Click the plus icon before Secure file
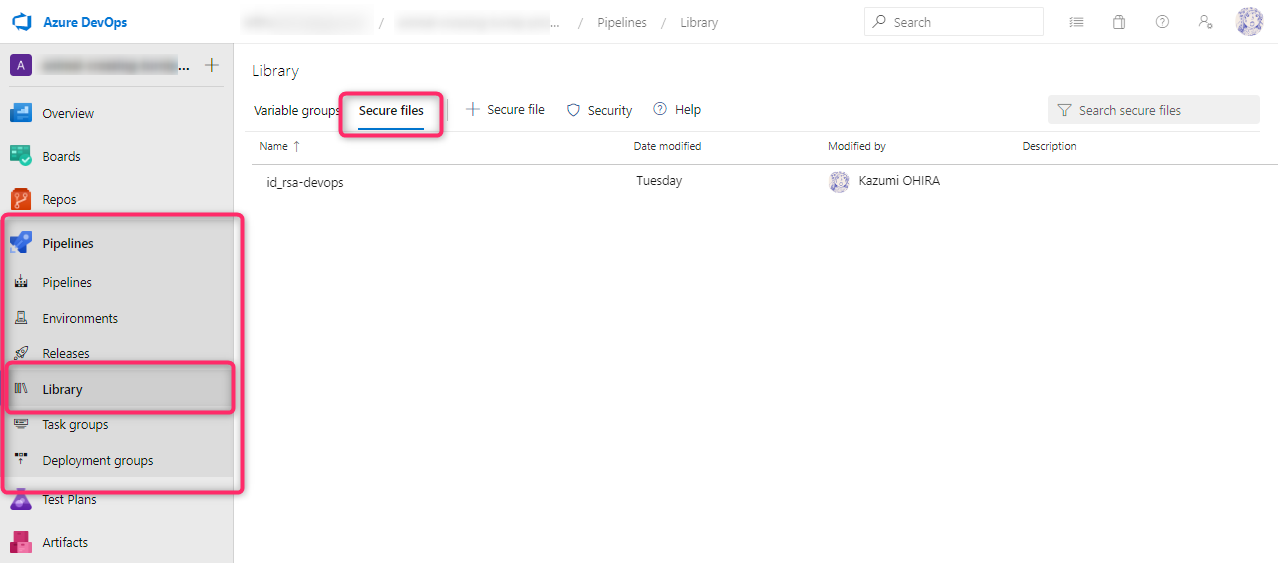The image size is (1278, 563). (473, 109)
